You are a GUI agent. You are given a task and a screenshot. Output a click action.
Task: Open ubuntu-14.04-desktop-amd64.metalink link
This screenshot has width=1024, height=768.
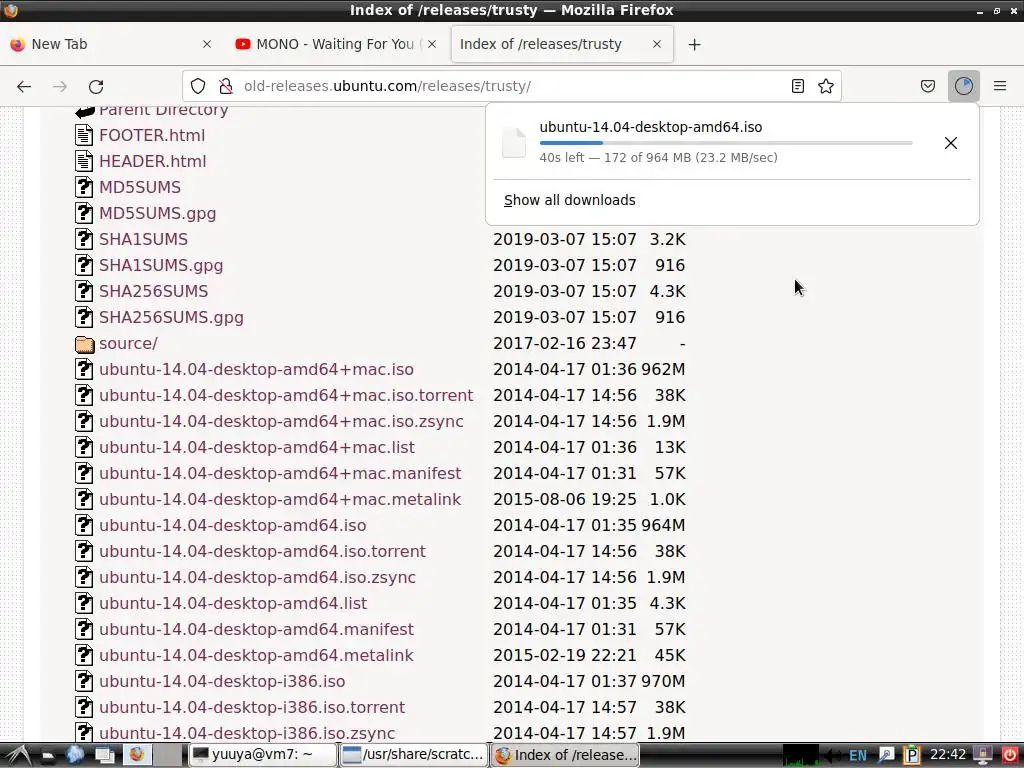(256, 656)
